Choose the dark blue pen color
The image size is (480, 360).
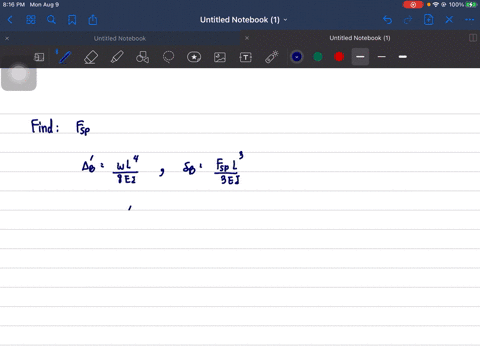coord(297,57)
